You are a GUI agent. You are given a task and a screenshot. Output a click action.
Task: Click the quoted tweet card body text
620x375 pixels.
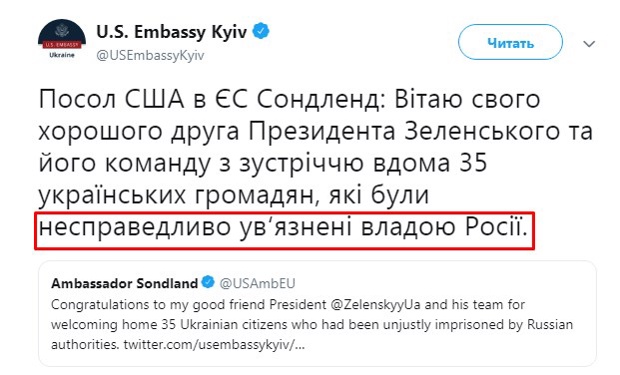[x=312, y=324]
